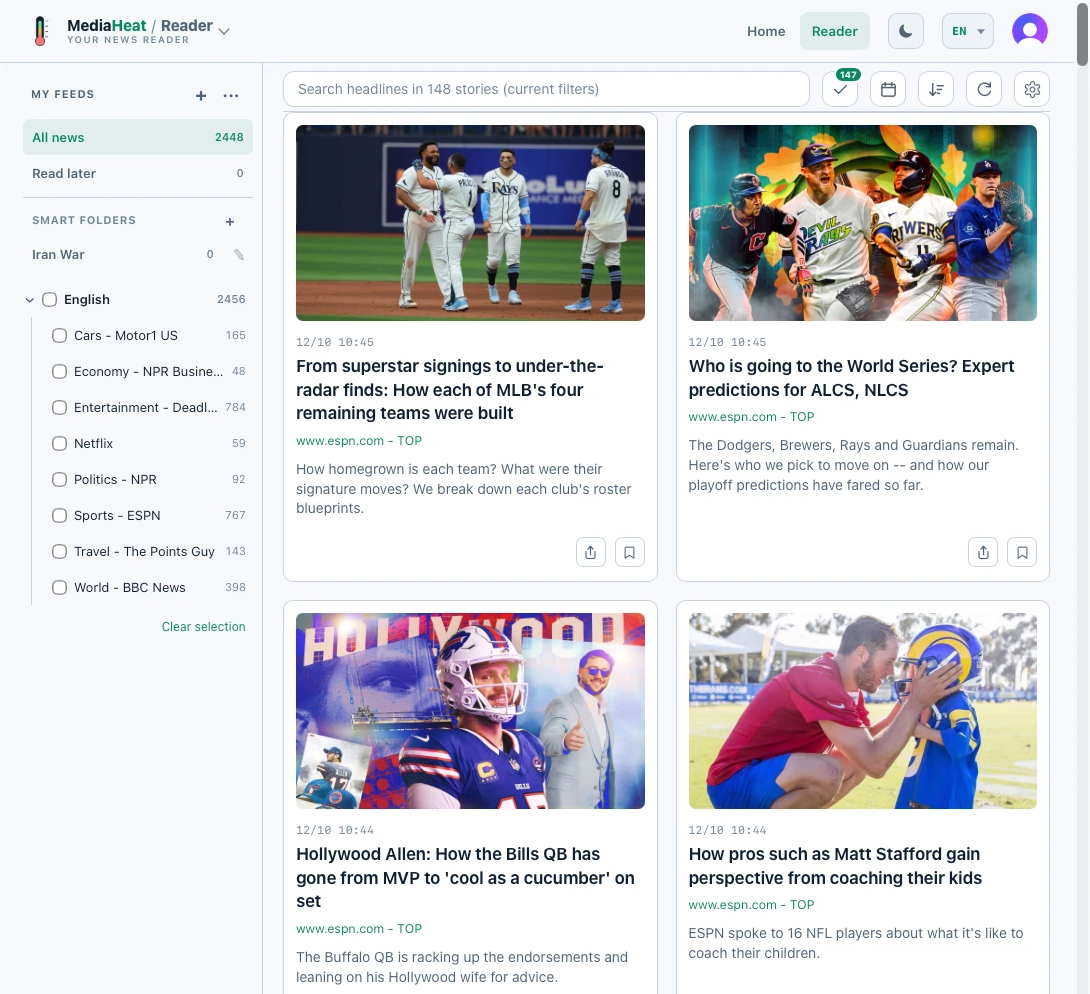Select the All news feed
The height and width of the screenshot is (994, 1090).
coord(138,137)
